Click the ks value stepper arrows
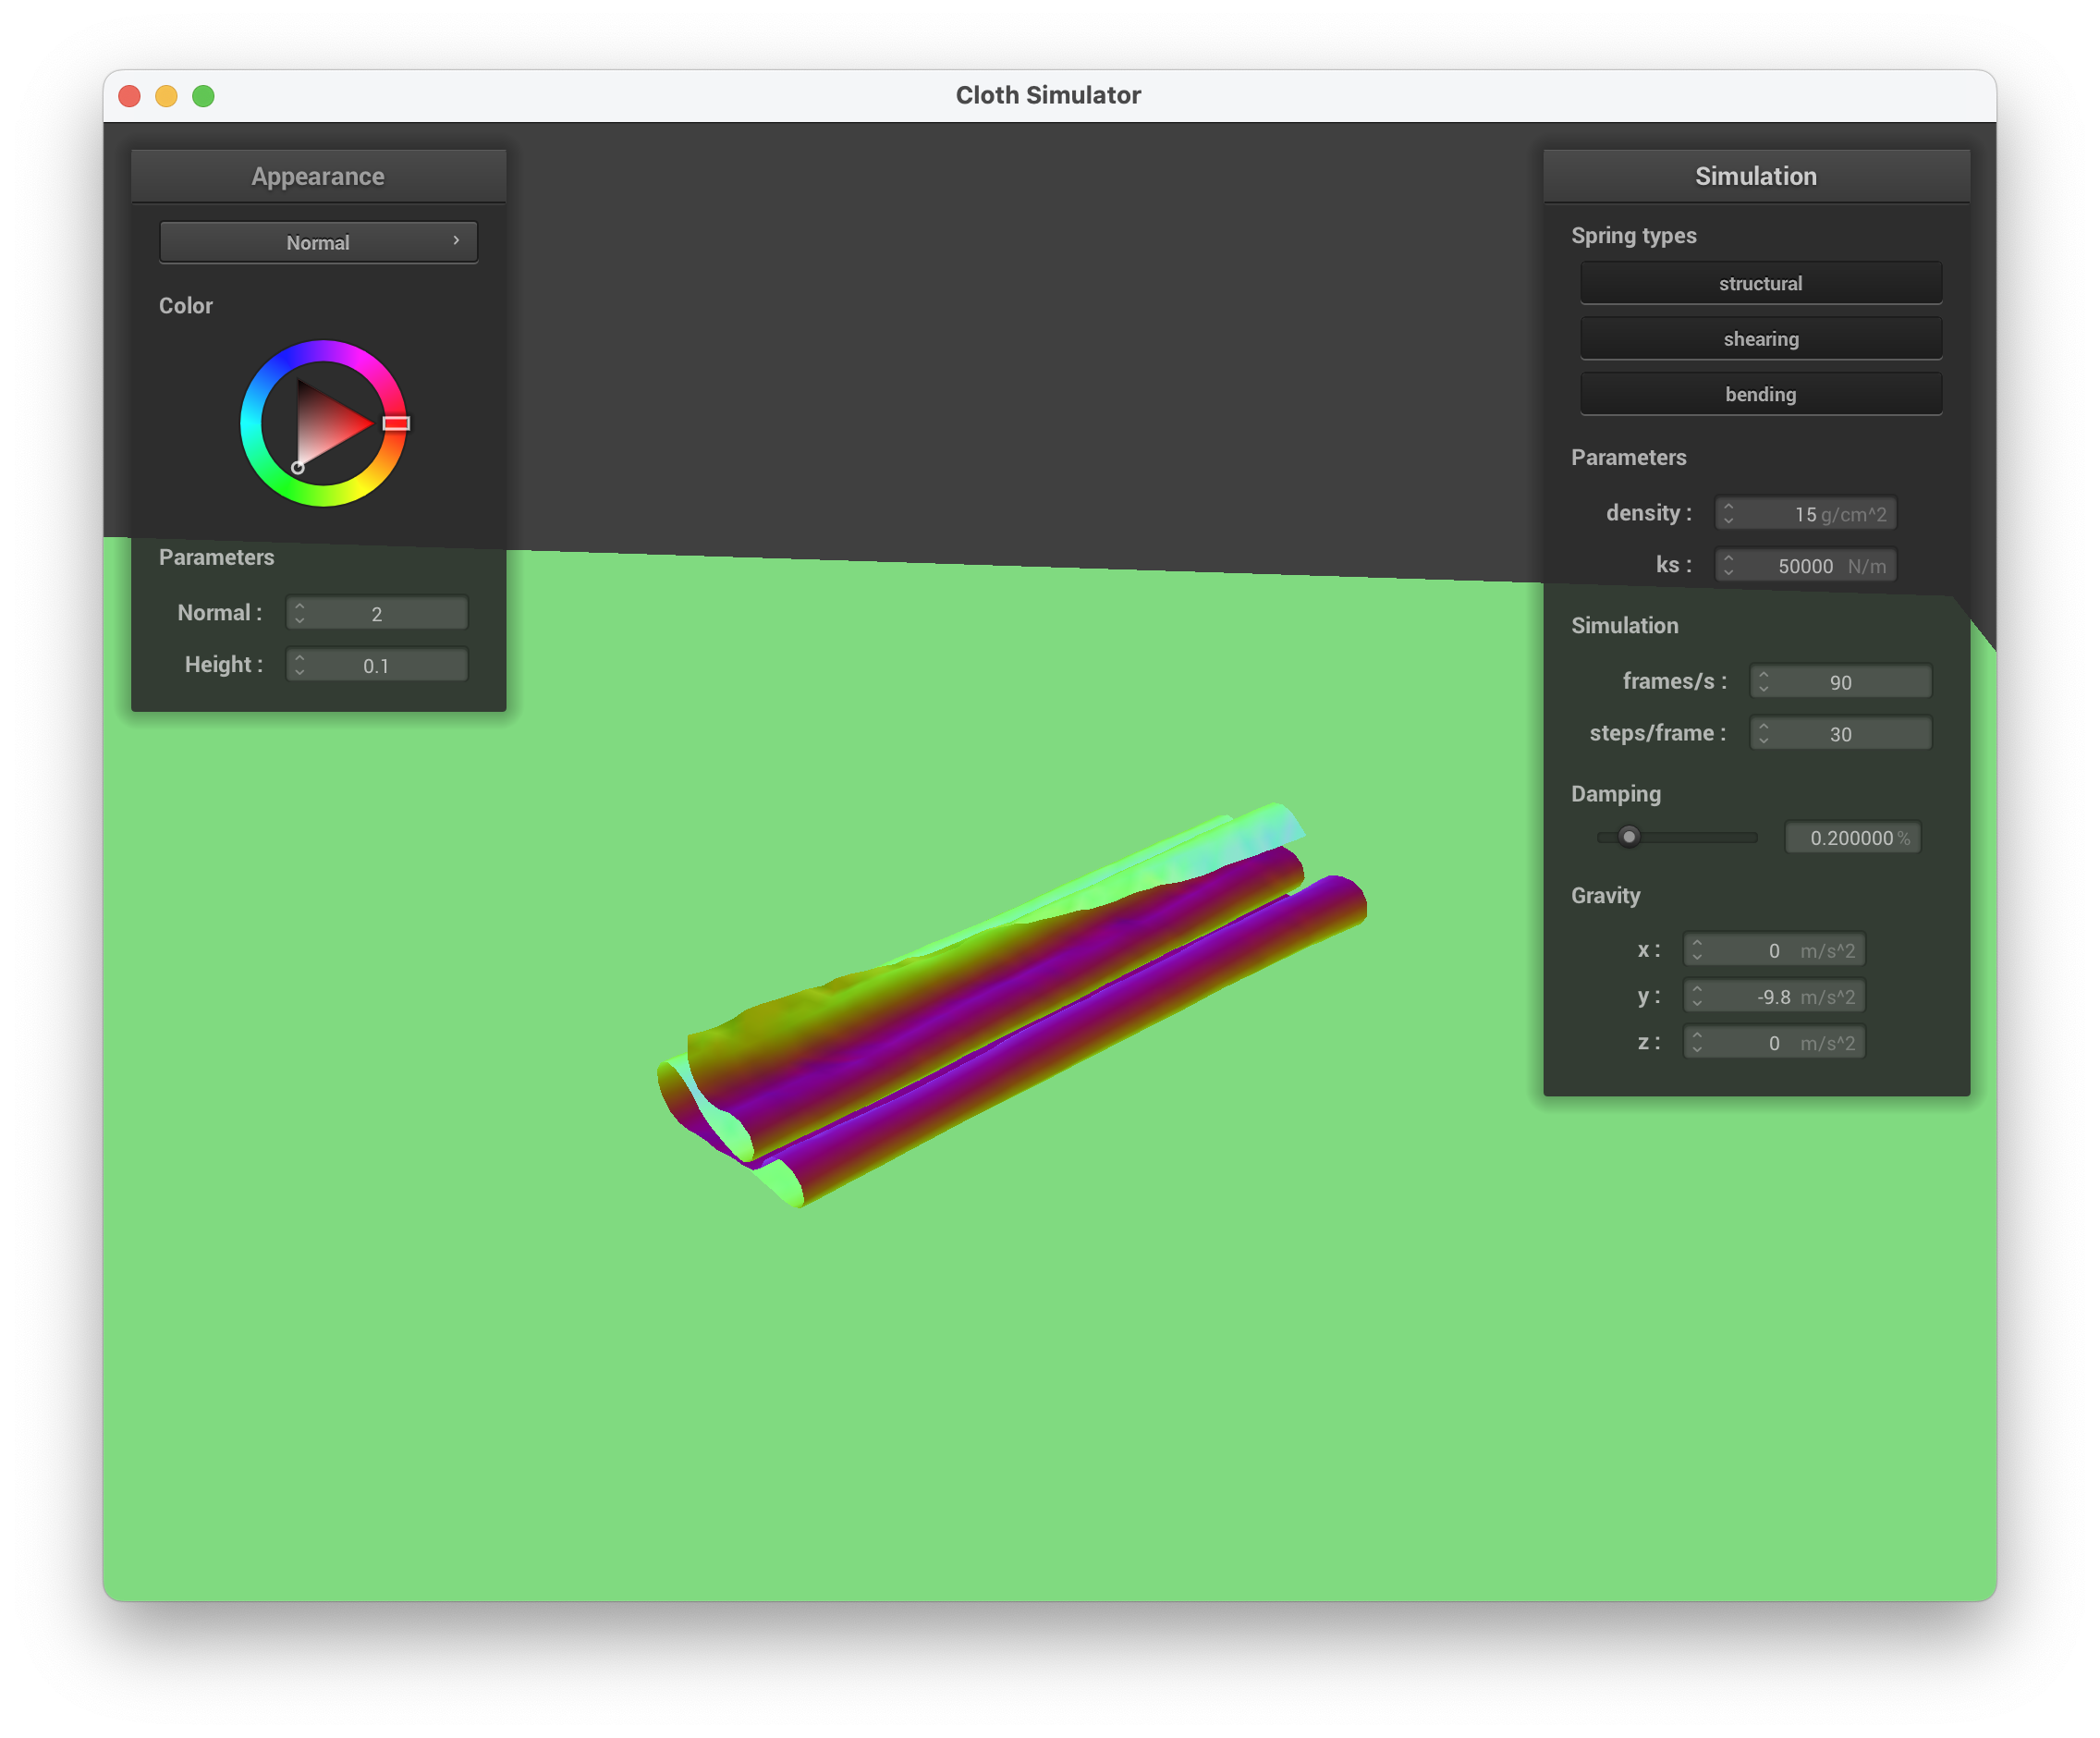This screenshot has height=1738, width=2100. coord(1728,565)
